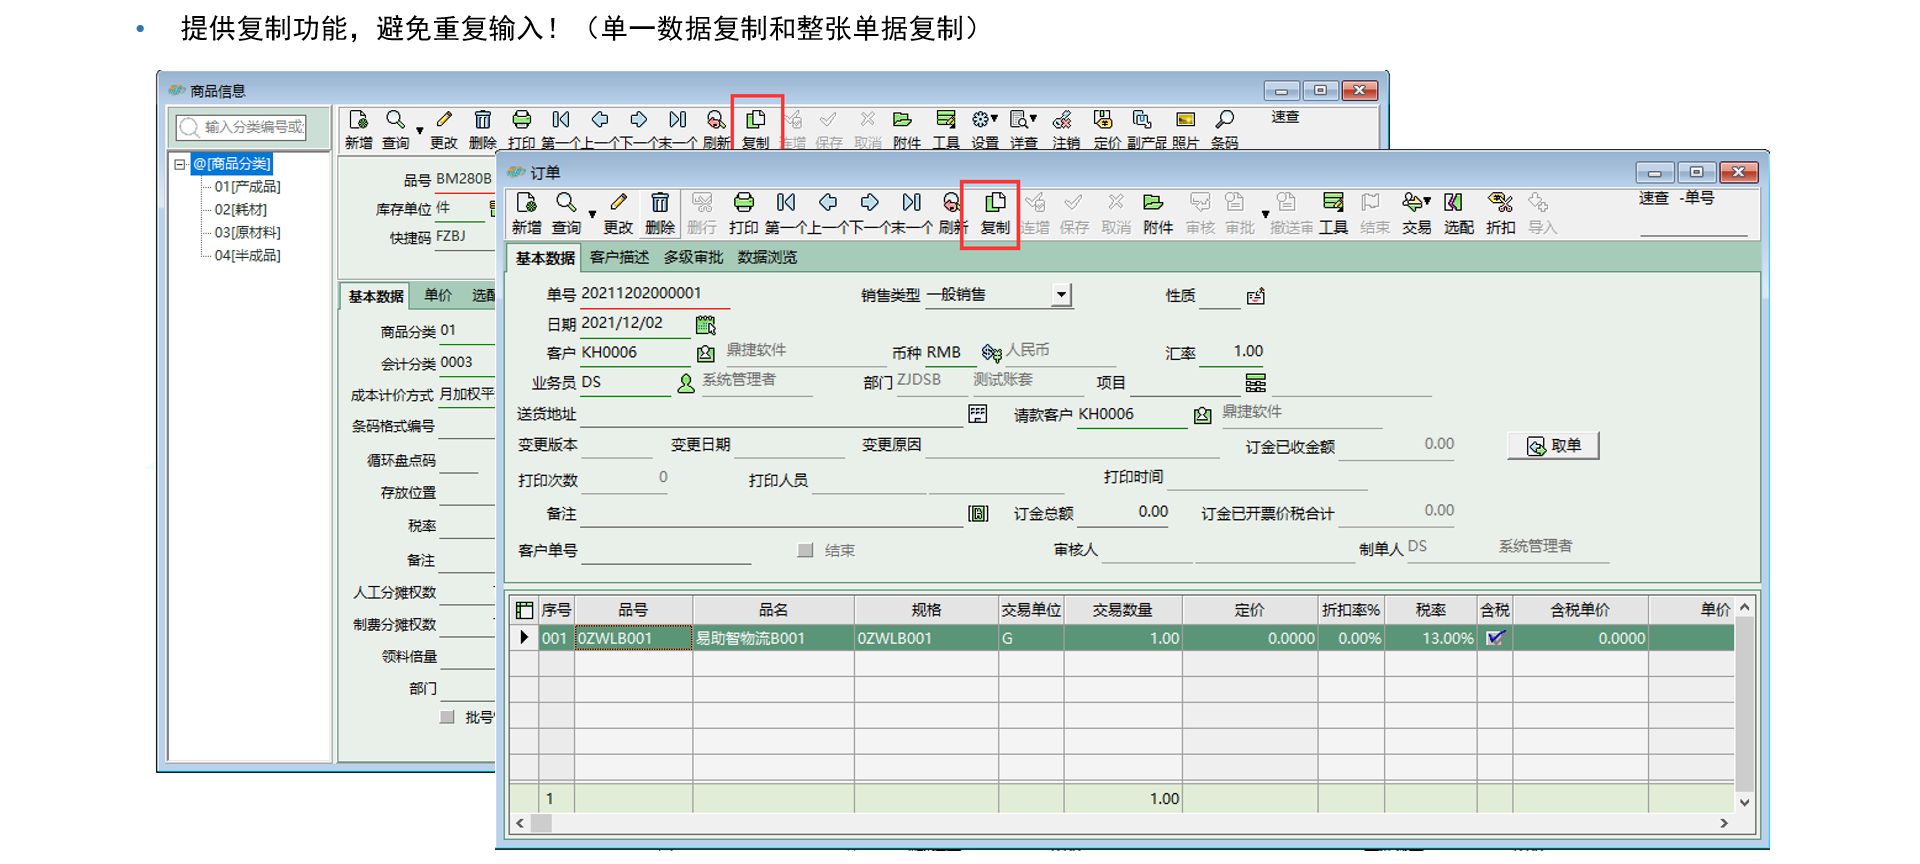Collapse the @[商品分类] tree node
The width and height of the screenshot is (1920, 864).
(x=180, y=164)
